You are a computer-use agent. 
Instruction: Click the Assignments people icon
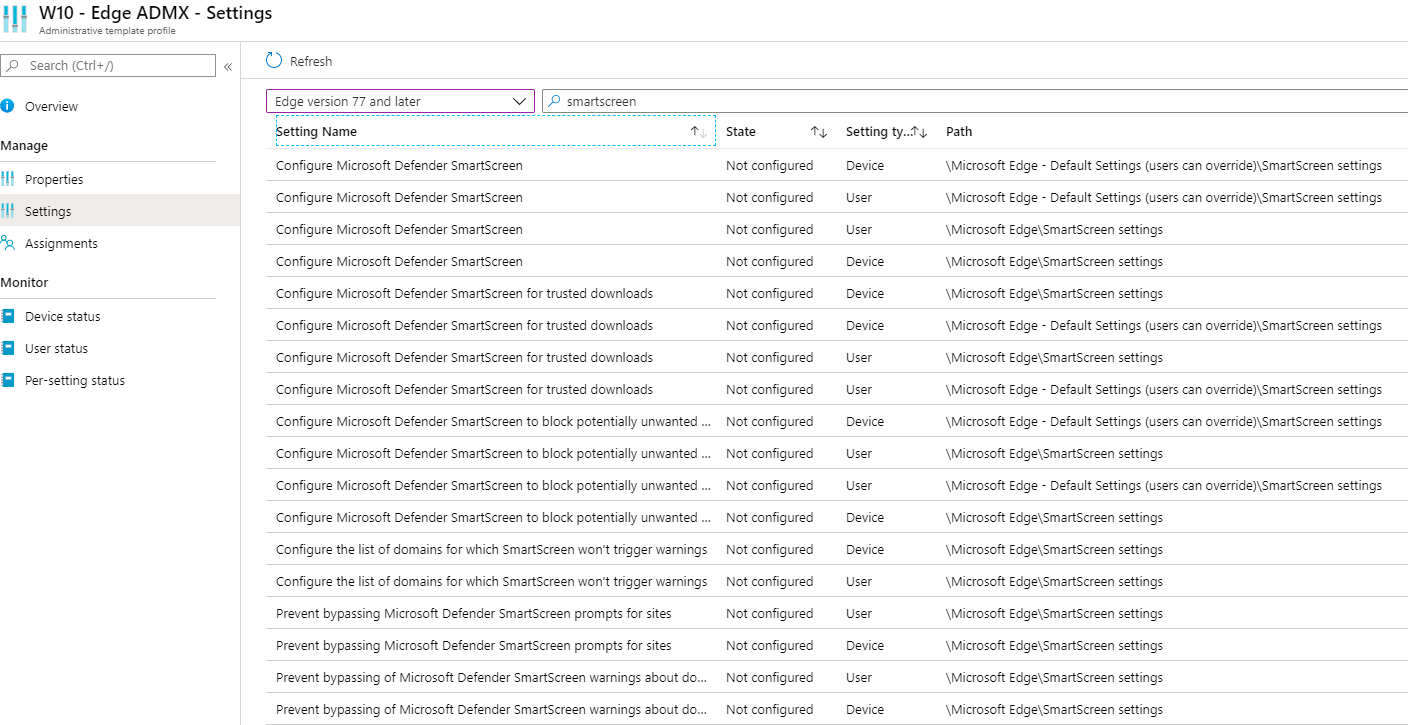[8, 243]
